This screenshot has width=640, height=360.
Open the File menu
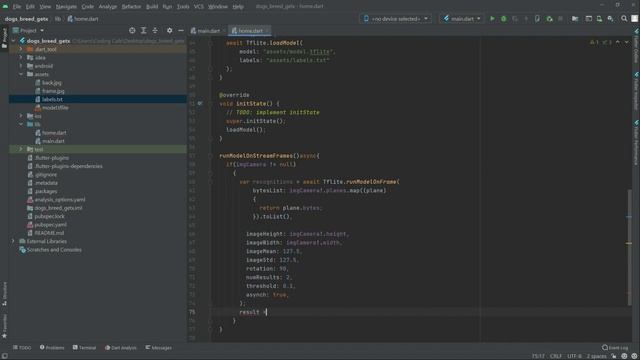(17, 7)
